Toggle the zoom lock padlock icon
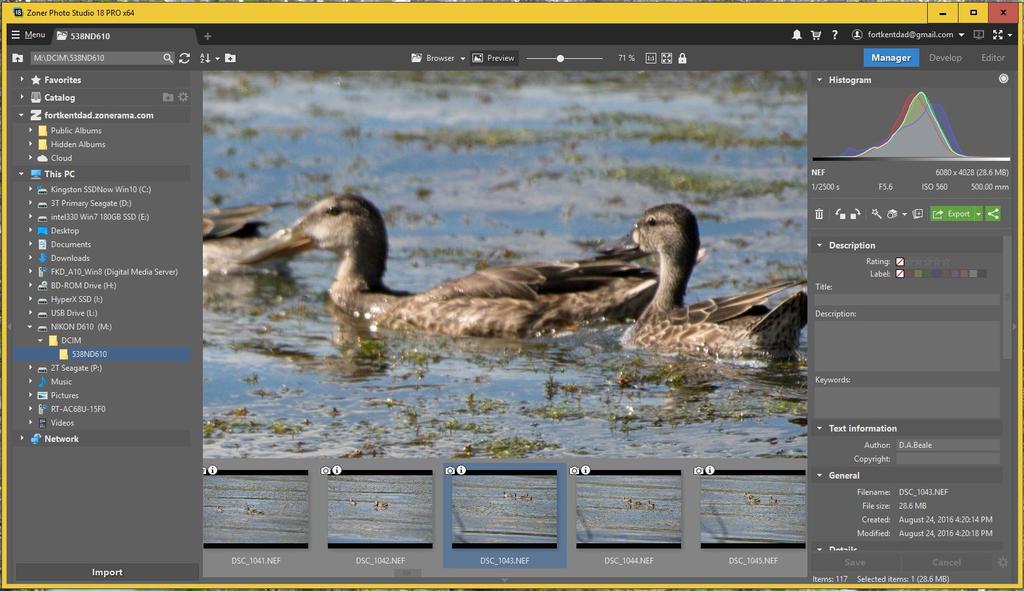The image size is (1024, 591). pos(683,58)
